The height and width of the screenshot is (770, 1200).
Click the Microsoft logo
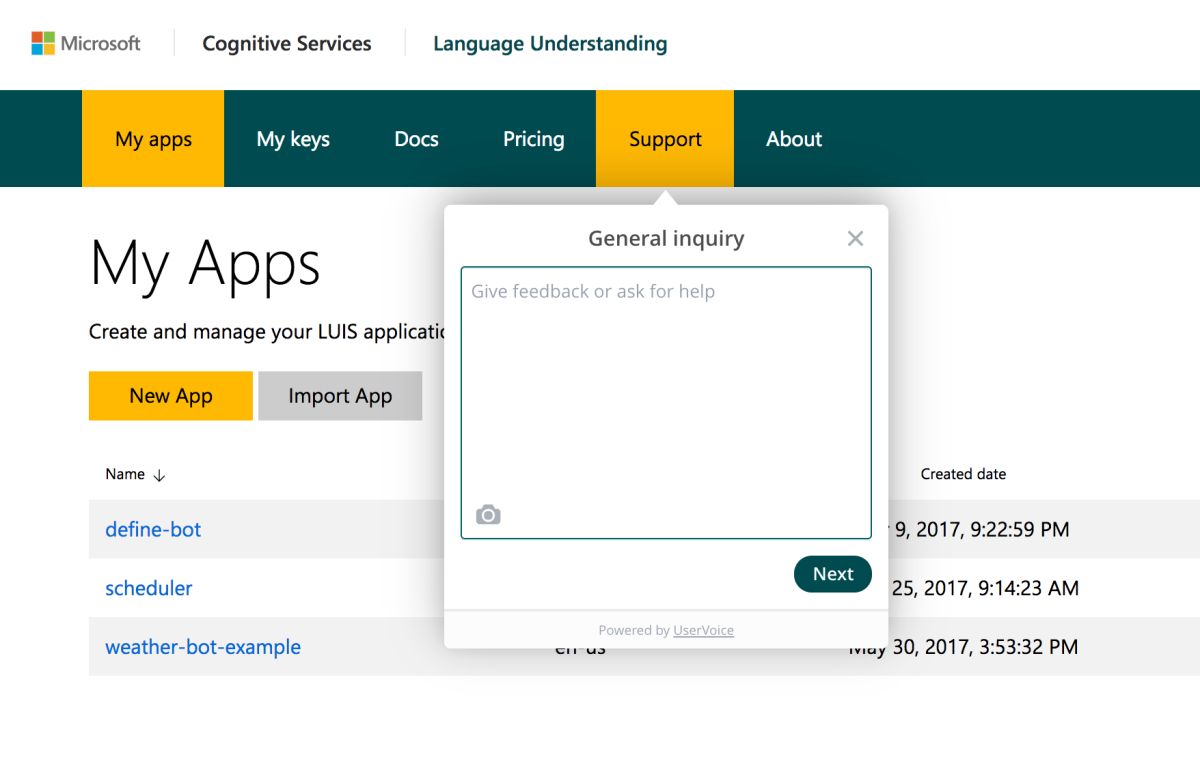pos(86,43)
